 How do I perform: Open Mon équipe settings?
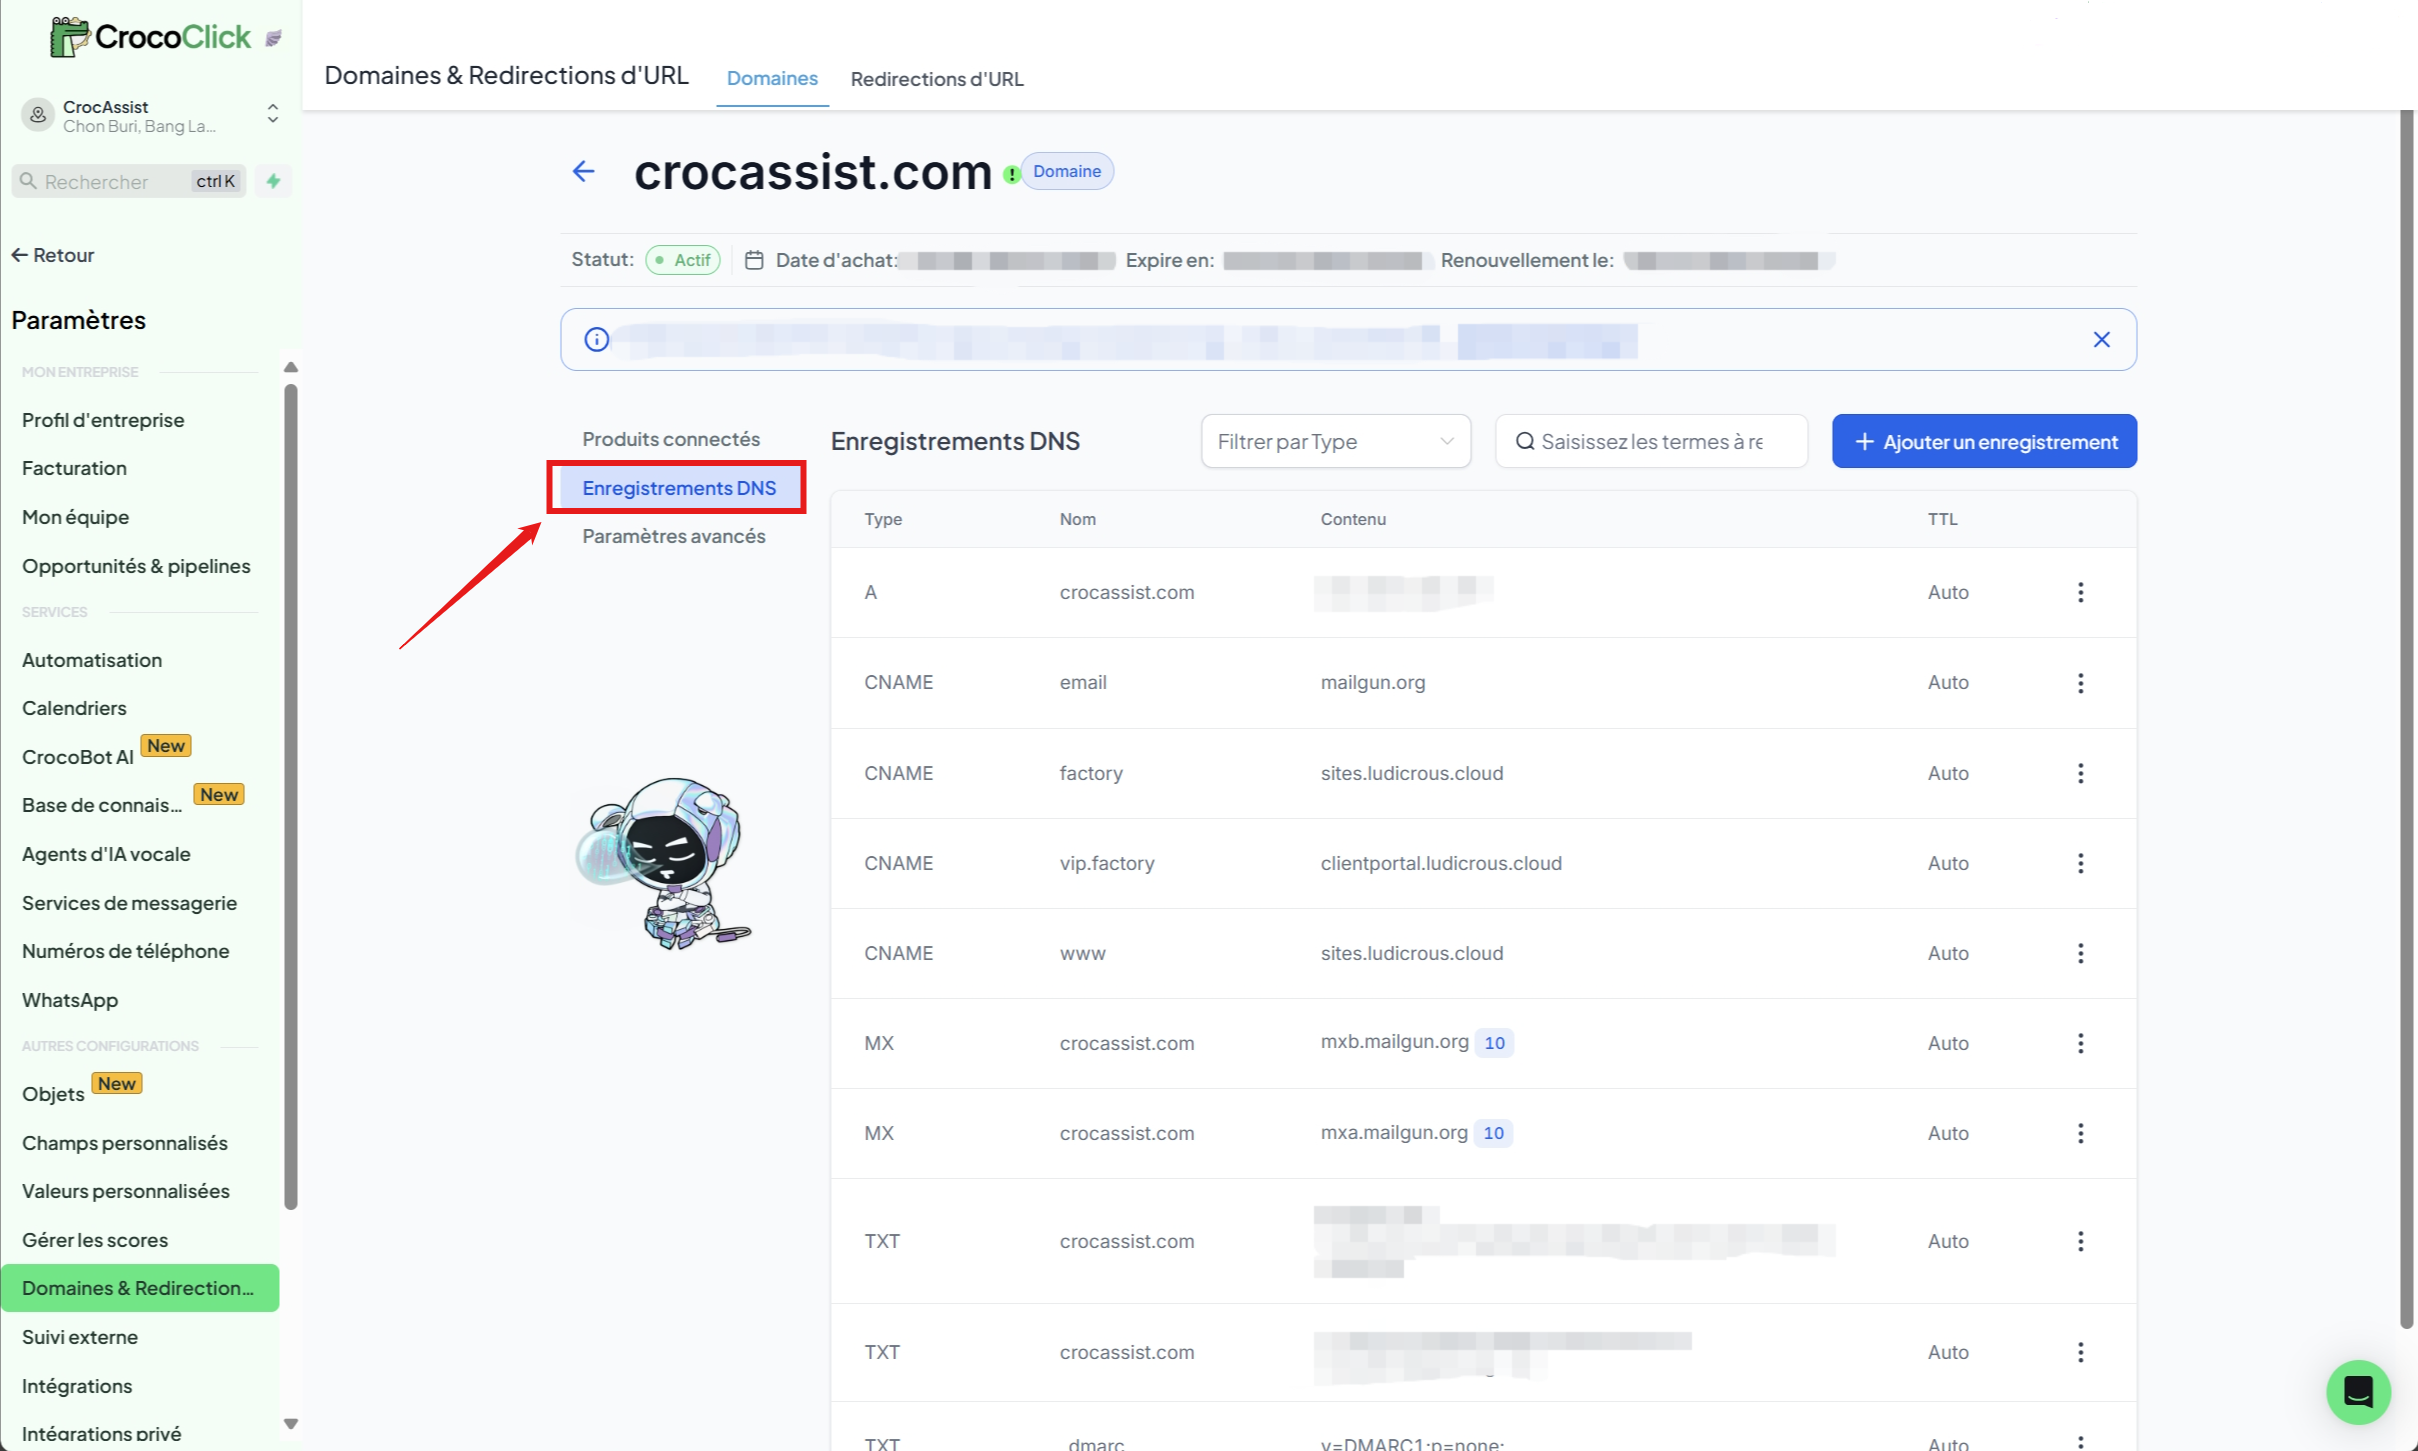point(75,517)
